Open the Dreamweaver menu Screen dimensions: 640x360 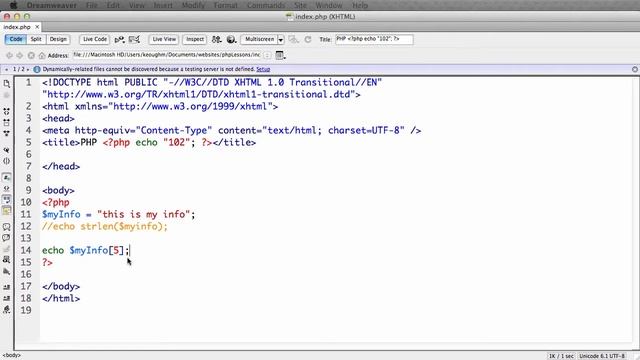click(51, 5)
